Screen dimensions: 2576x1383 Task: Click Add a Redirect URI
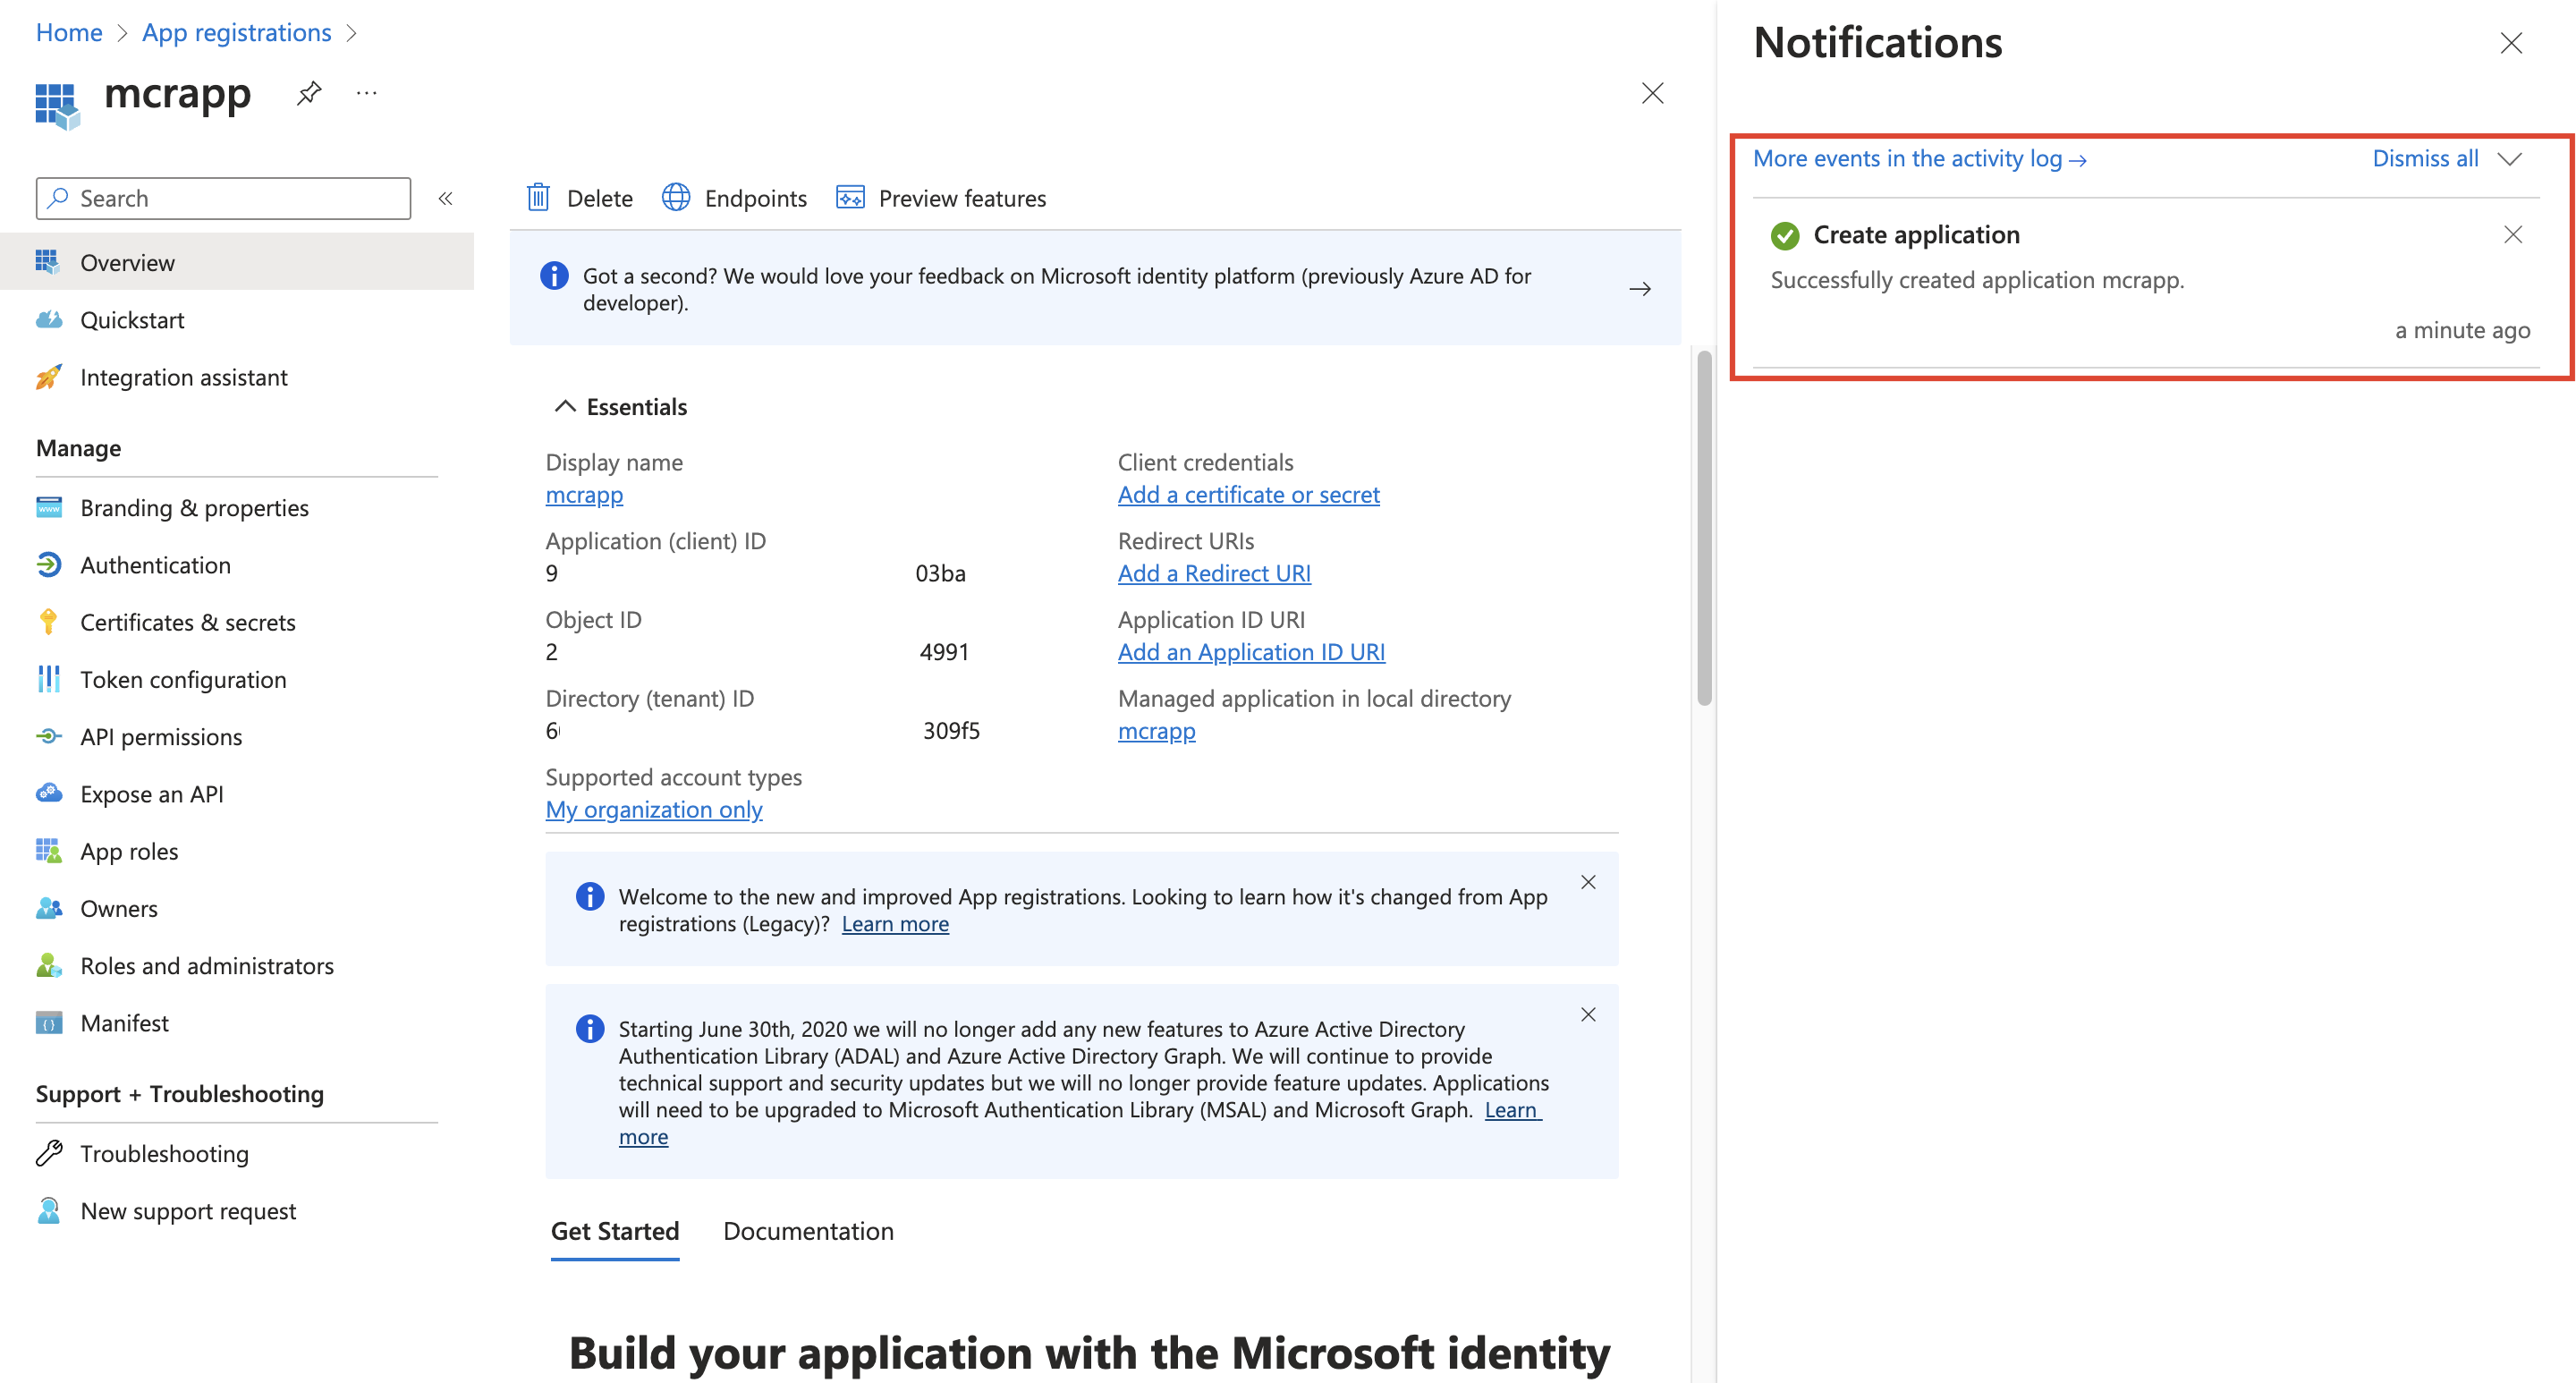[x=1214, y=573]
